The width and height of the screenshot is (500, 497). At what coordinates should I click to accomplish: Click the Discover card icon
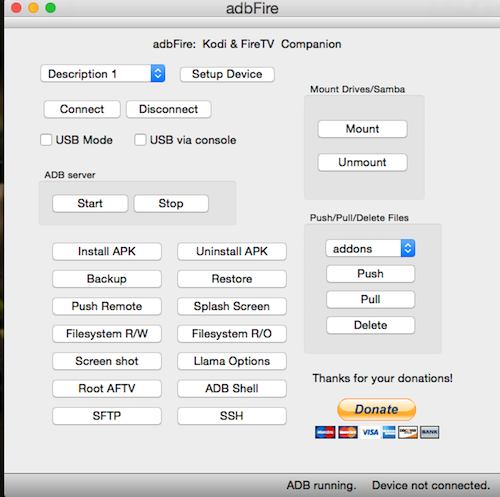click(408, 432)
